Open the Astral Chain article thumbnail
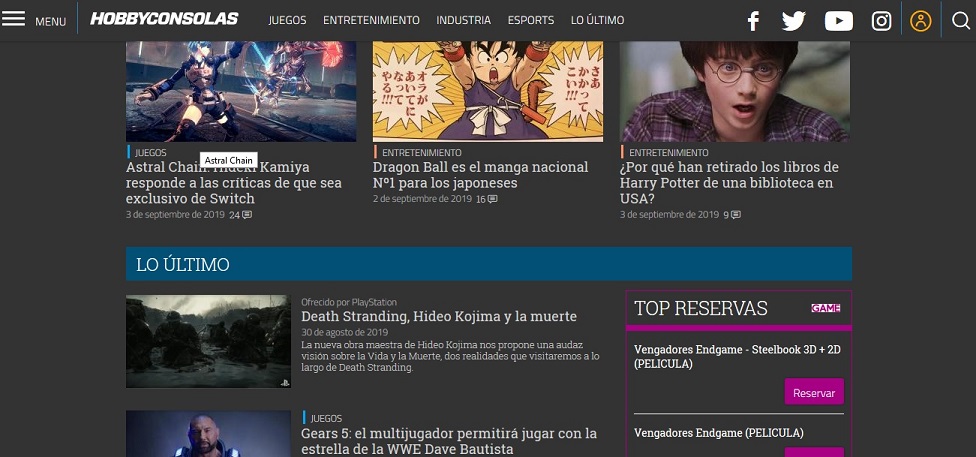 click(241, 92)
